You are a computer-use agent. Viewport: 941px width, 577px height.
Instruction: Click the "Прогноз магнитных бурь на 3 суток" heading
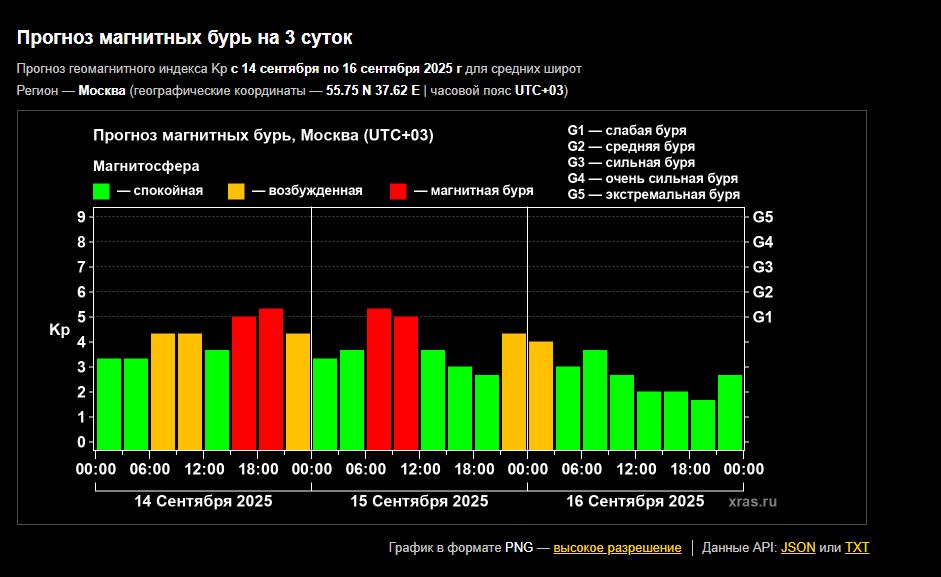tap(184, 38)
